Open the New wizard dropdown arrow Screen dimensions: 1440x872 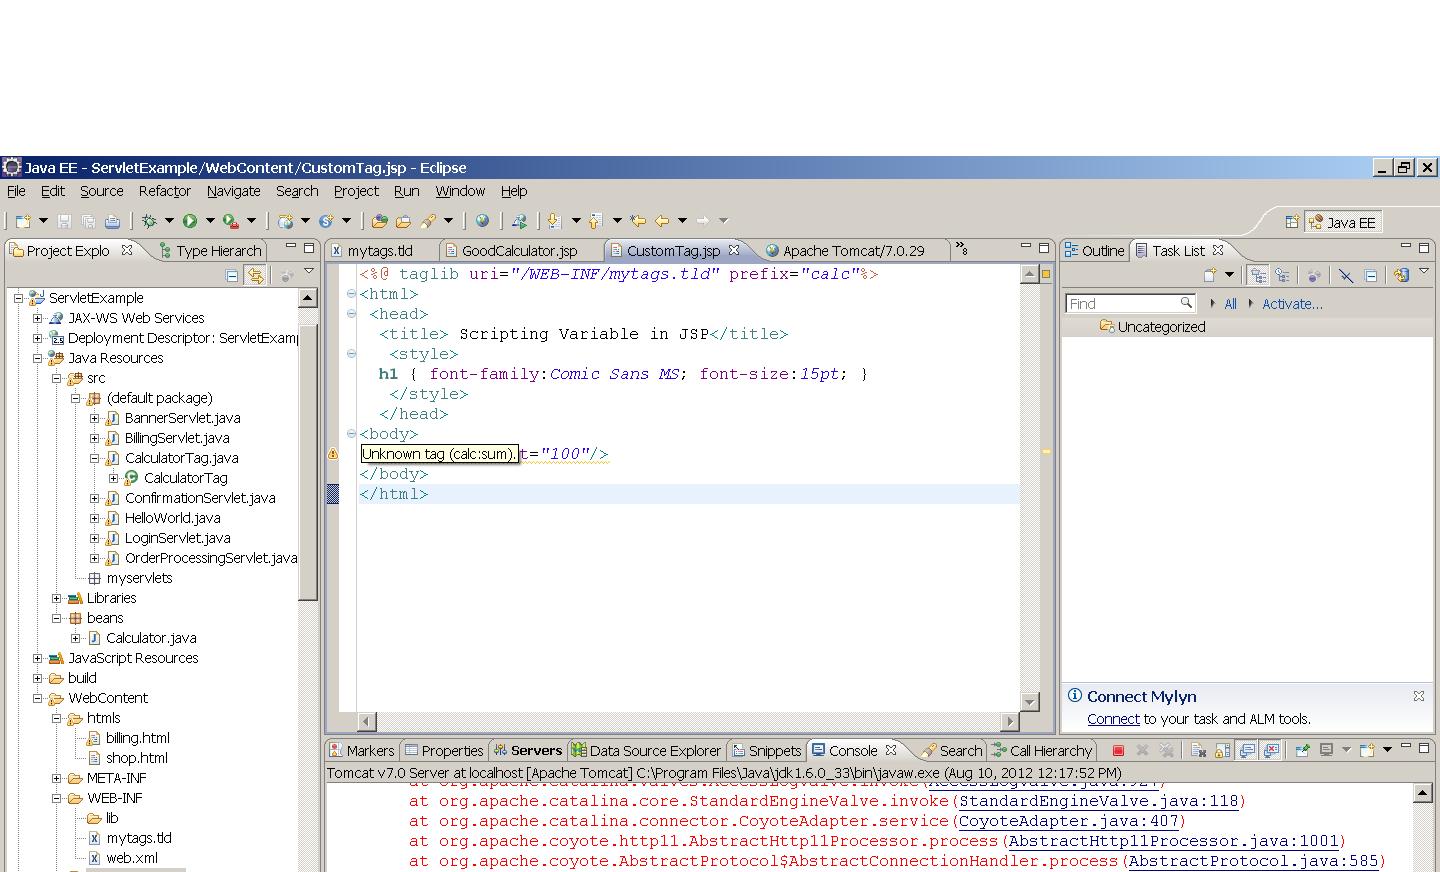[x=43, y=221]
